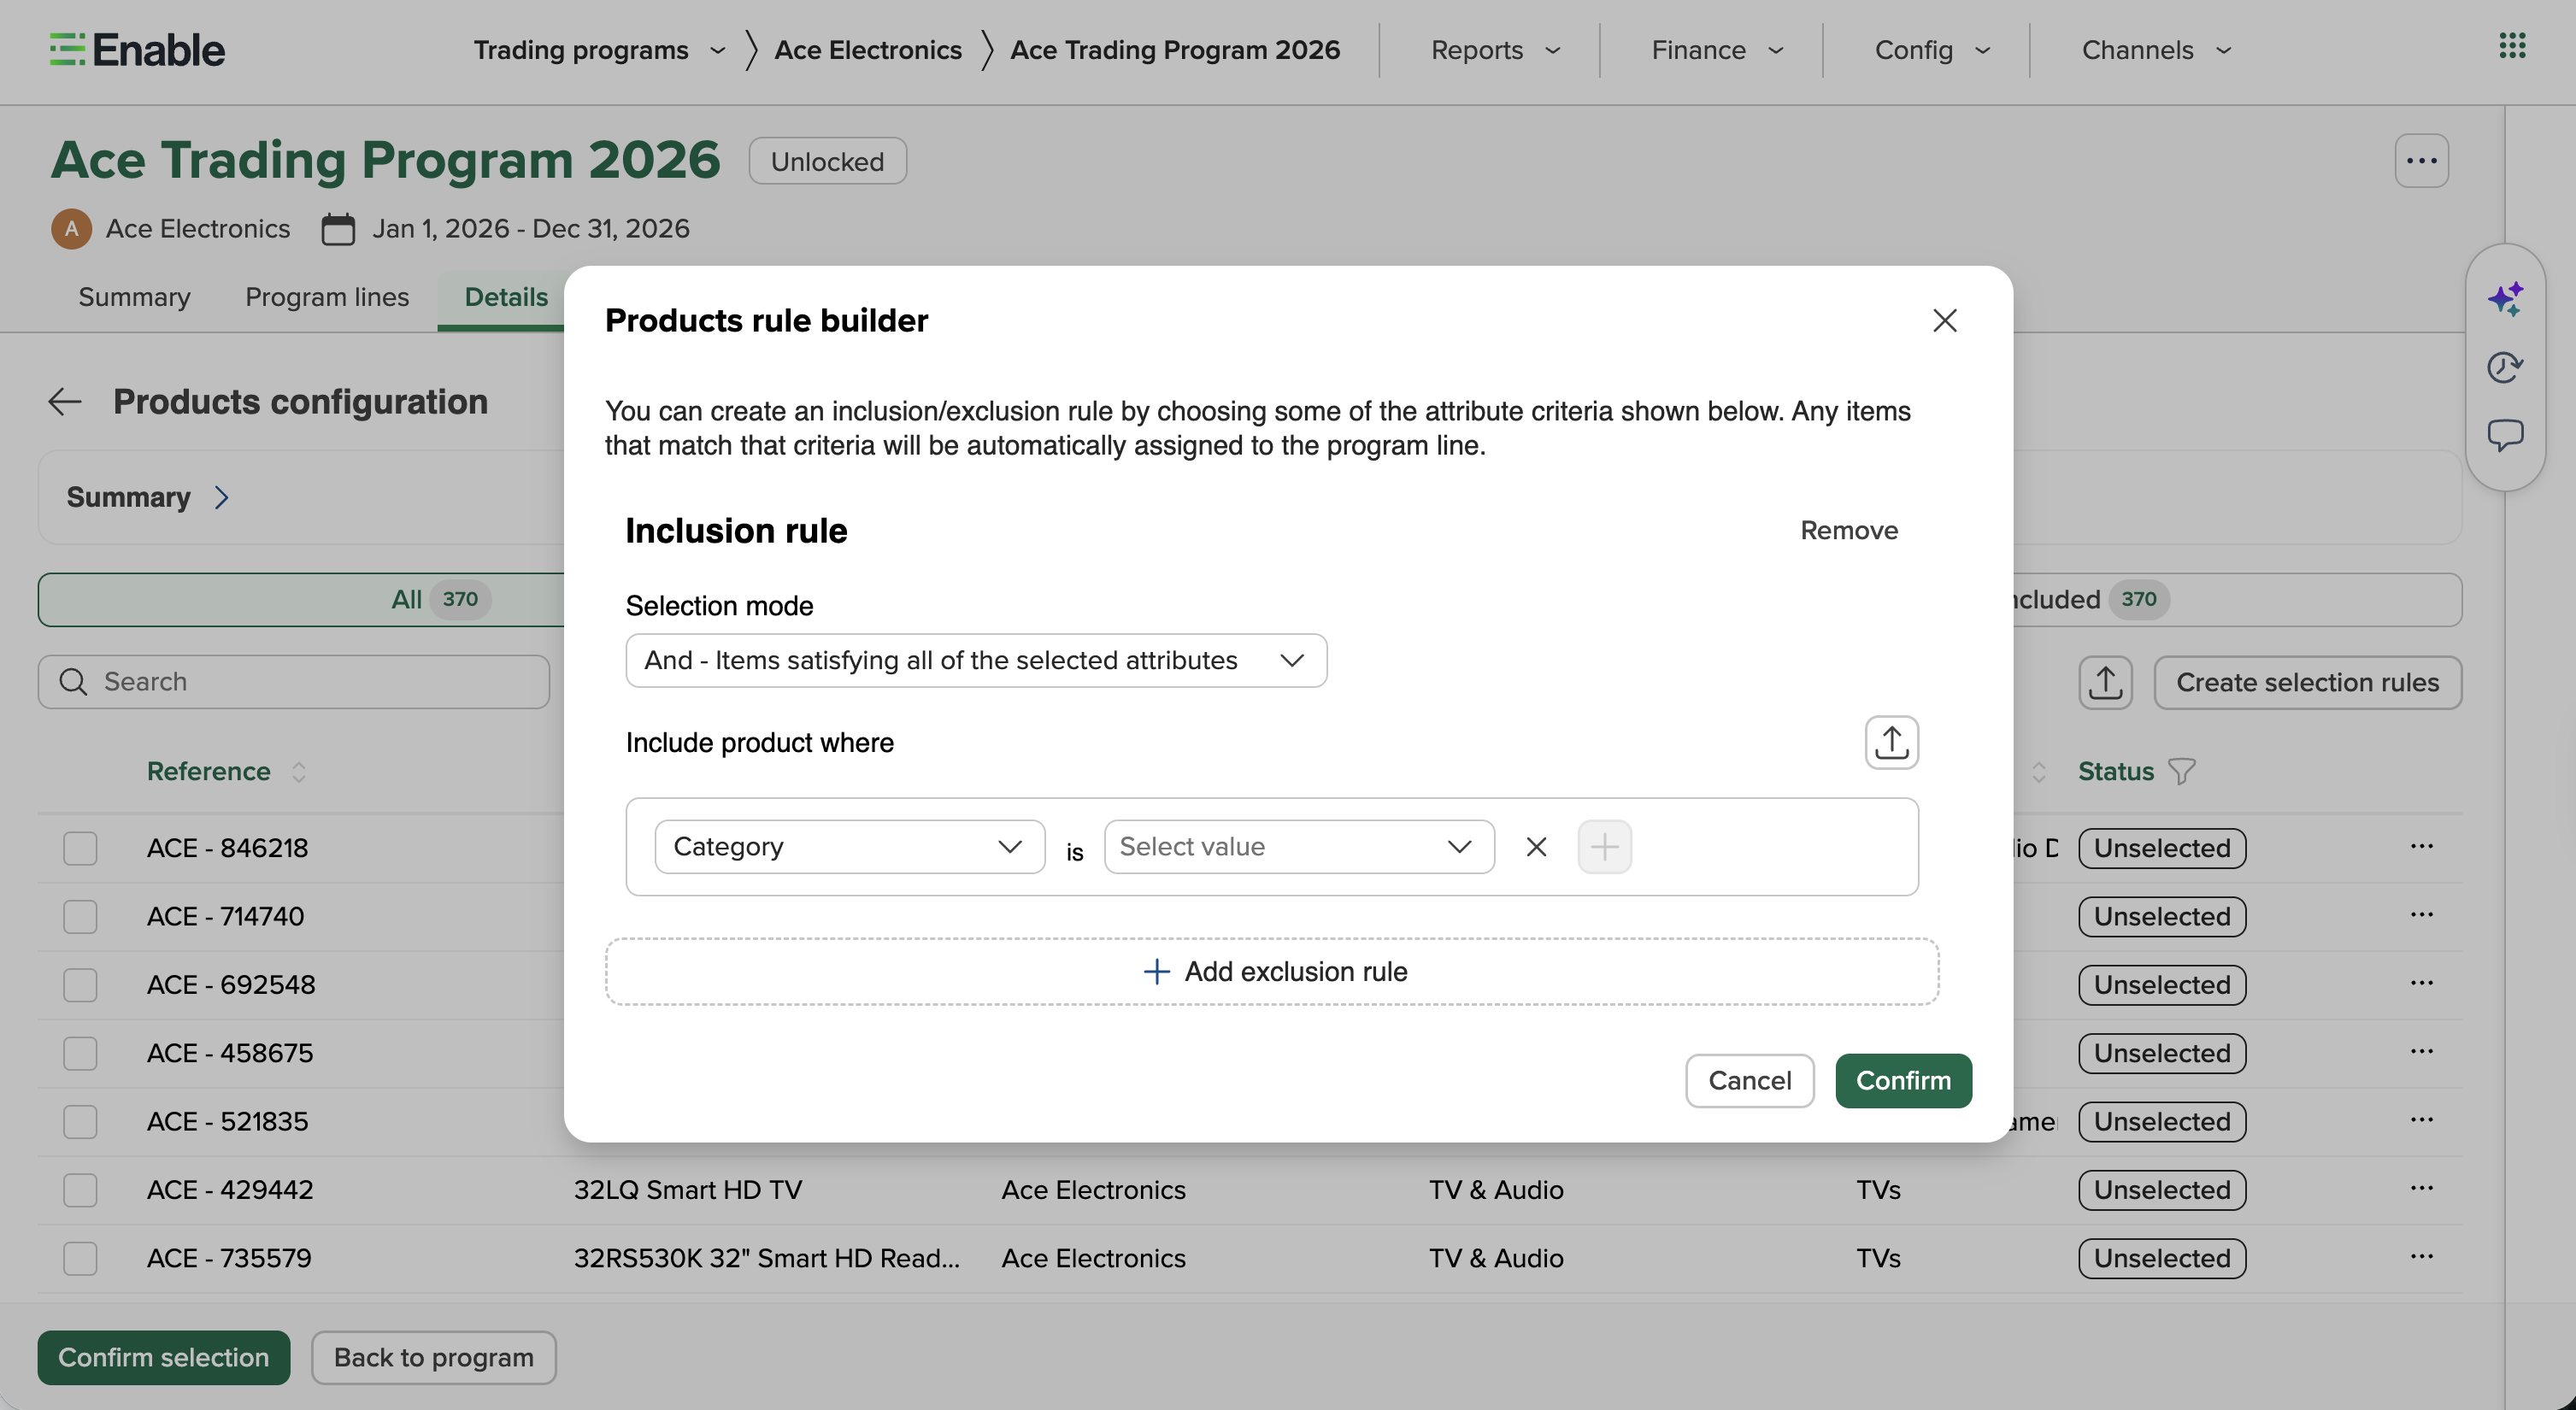The width and height of the screenshot is (2576, 1410).
Task: Expand the Reports menu
Action: [1495, 50]
